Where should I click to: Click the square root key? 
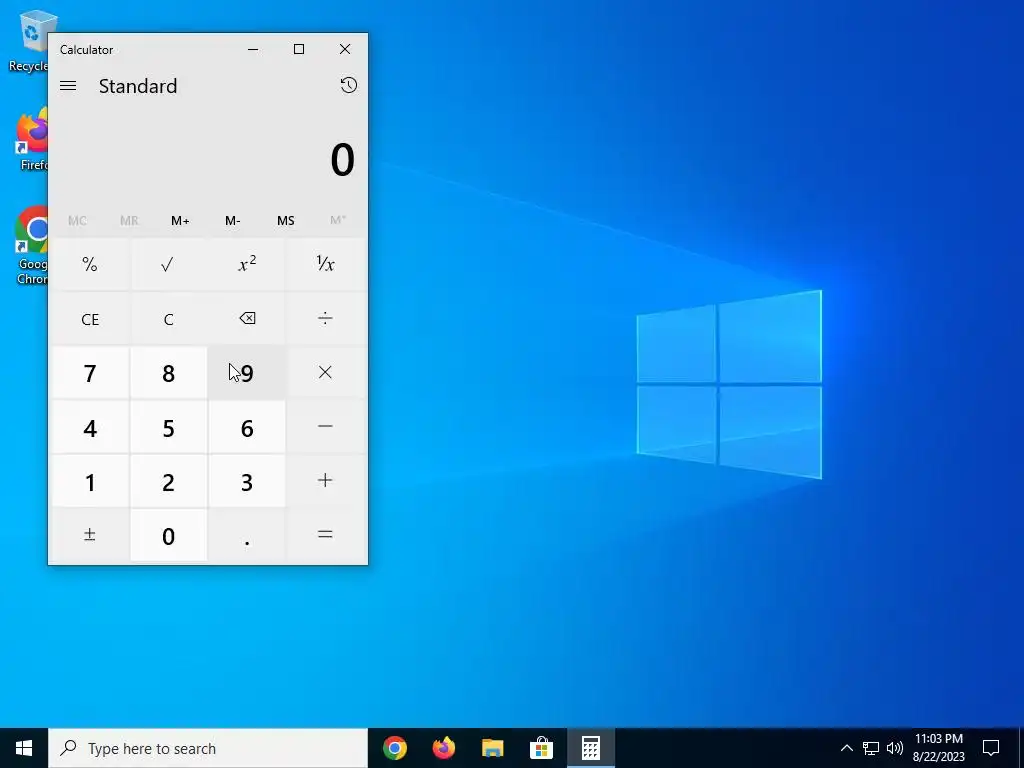tap(168, 264)
